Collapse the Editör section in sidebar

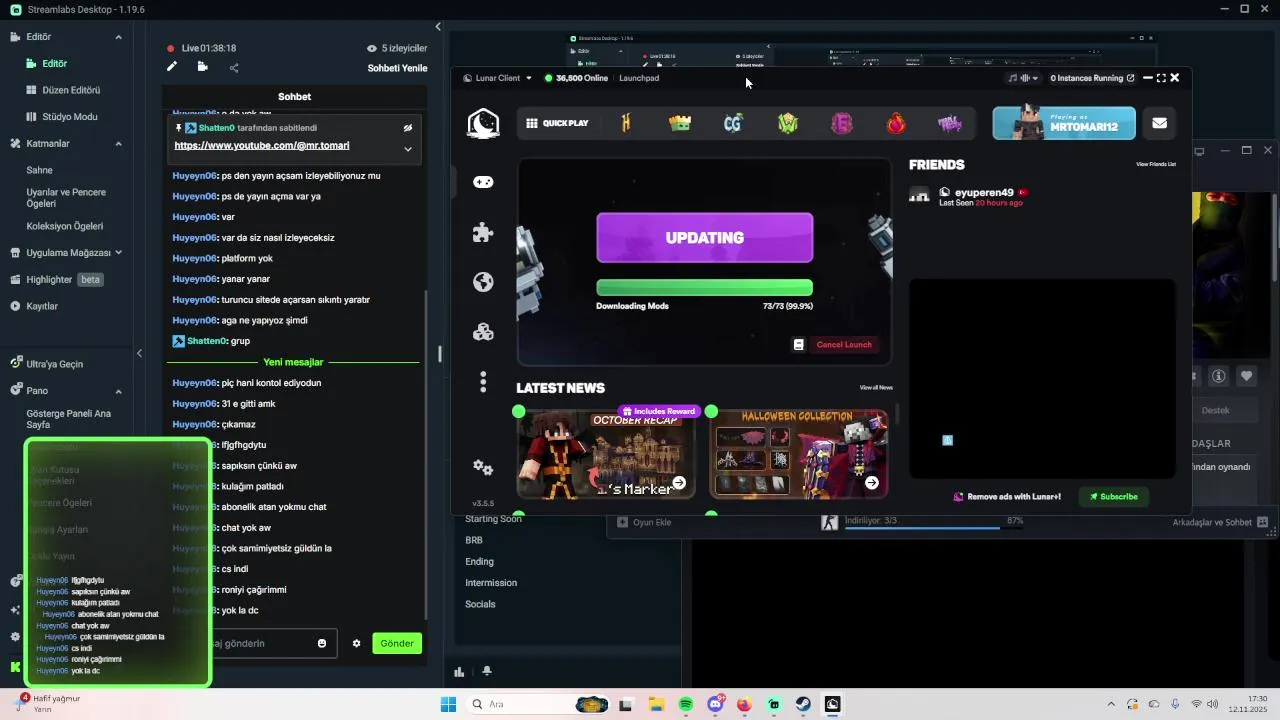(x=118, y=37)
